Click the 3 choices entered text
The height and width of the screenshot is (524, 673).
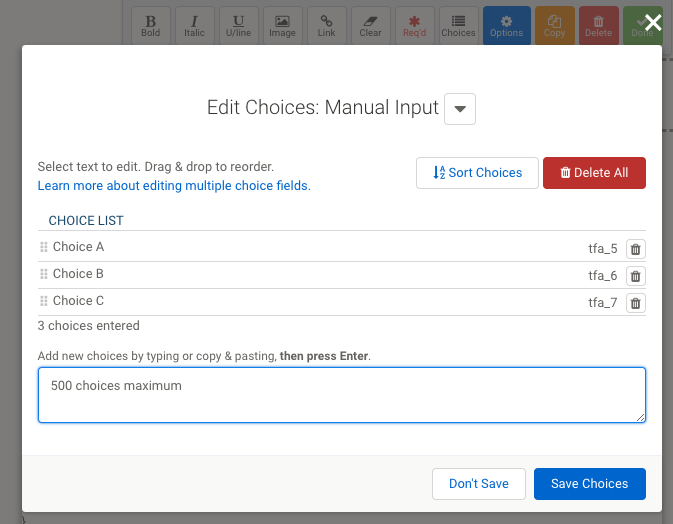pos(88,326)
